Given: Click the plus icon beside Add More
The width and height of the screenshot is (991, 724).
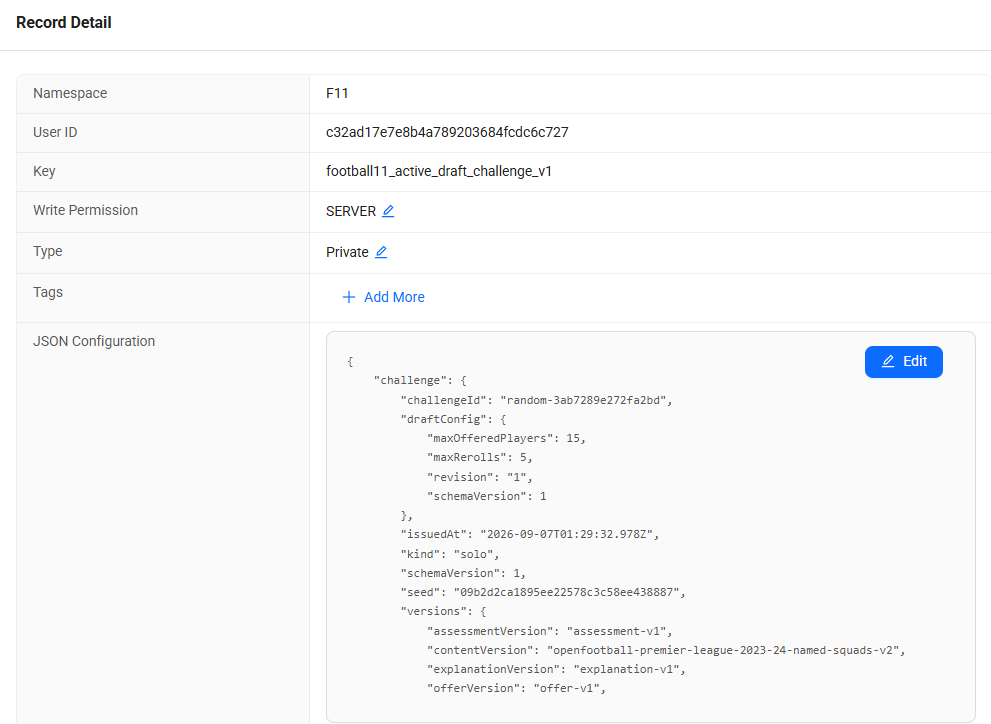Looking at the screenshot, I should pos(348,297).
